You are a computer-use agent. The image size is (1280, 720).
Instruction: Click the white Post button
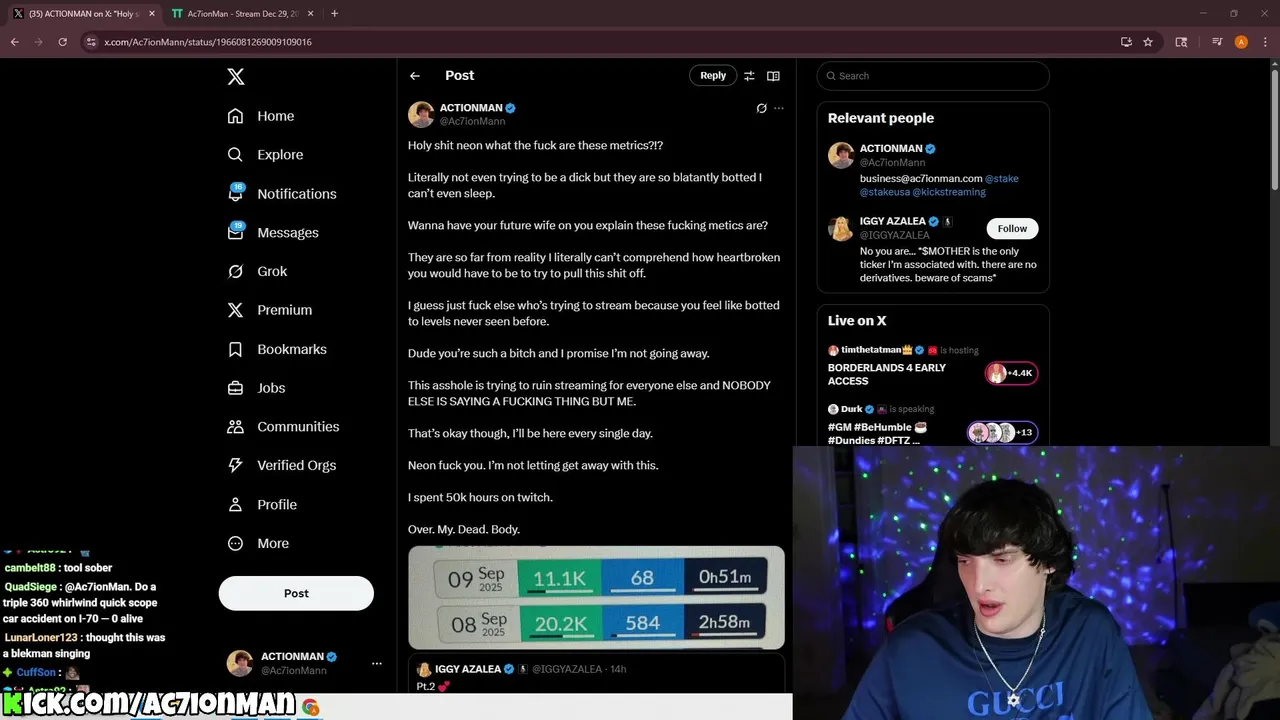296,593
